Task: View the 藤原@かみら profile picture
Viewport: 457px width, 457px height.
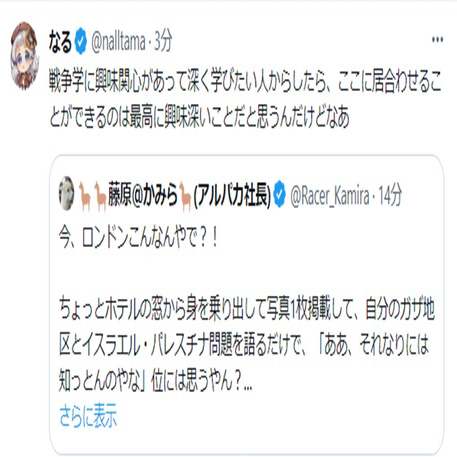Action: click(x=66, y=195)
